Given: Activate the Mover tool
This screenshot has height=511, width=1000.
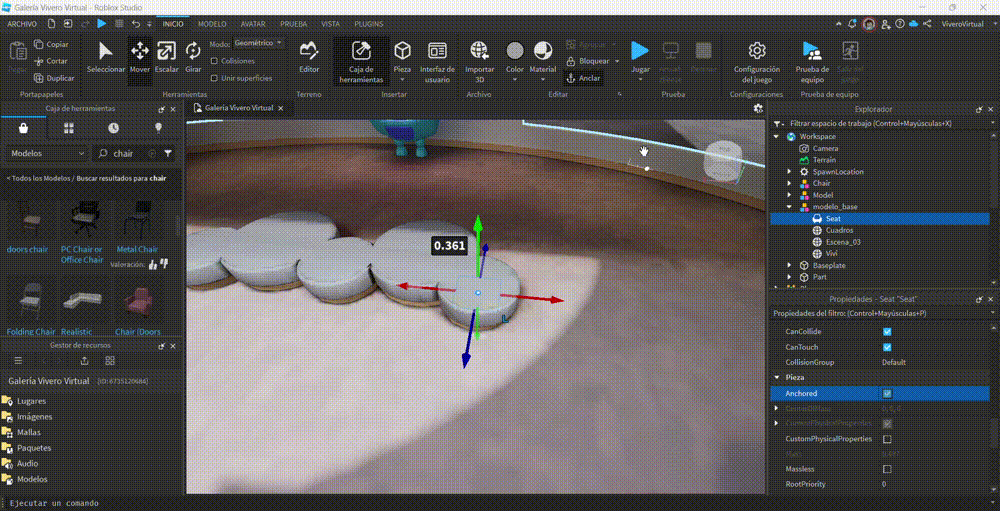Looking at the screenshot, I should (140, 57).
